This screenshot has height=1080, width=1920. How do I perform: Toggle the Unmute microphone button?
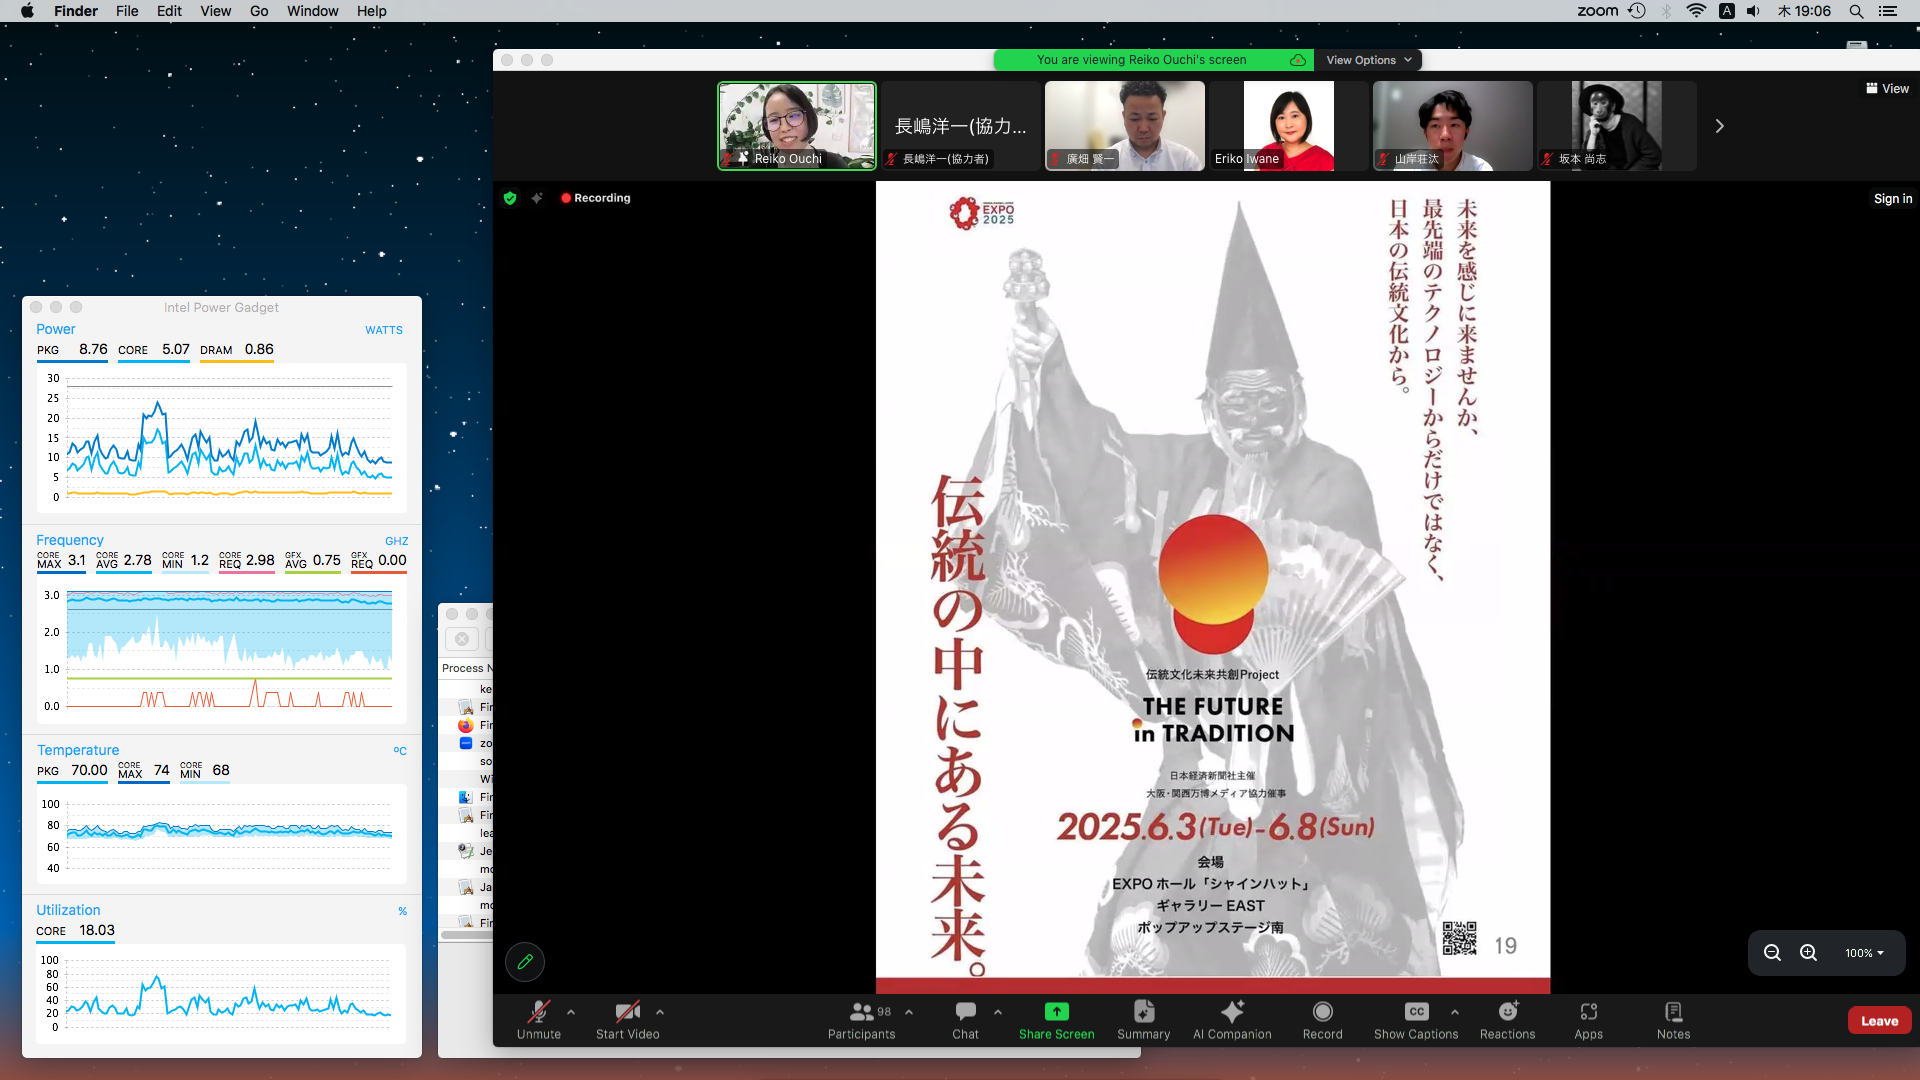tap(538, 1012)
